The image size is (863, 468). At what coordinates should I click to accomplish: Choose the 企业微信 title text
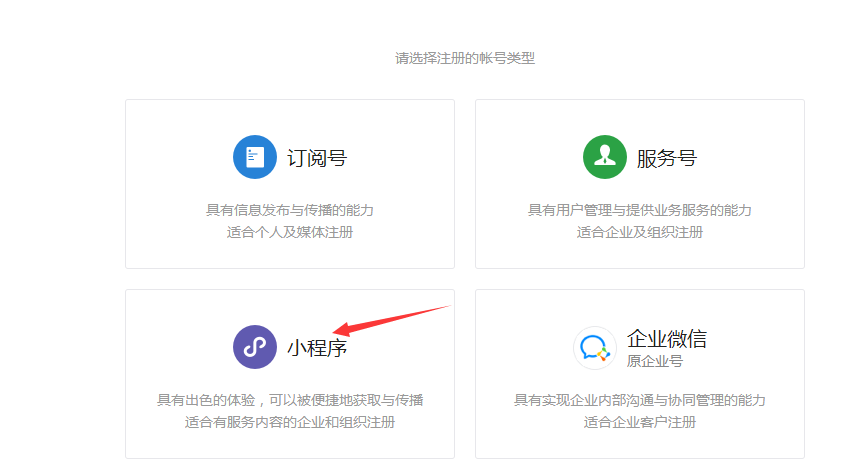point(667,339)
